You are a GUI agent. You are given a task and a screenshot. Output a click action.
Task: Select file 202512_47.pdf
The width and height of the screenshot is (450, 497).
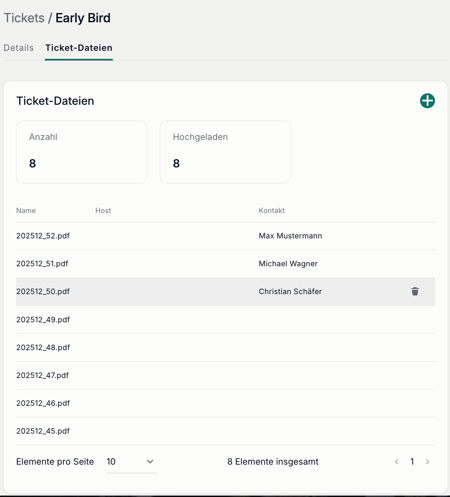tap(225, 375)
